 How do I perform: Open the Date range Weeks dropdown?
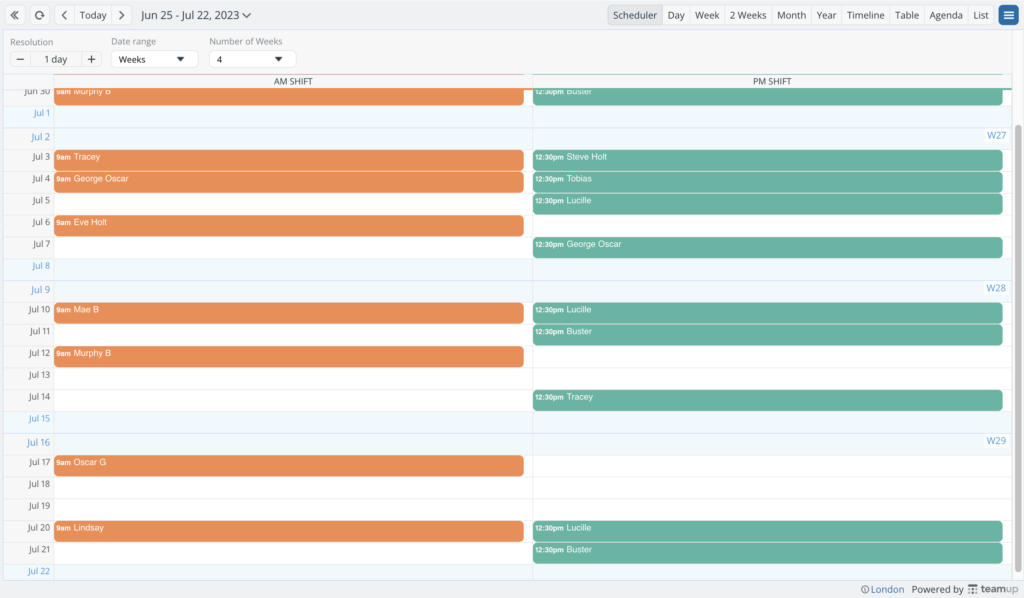coord(150,59)
